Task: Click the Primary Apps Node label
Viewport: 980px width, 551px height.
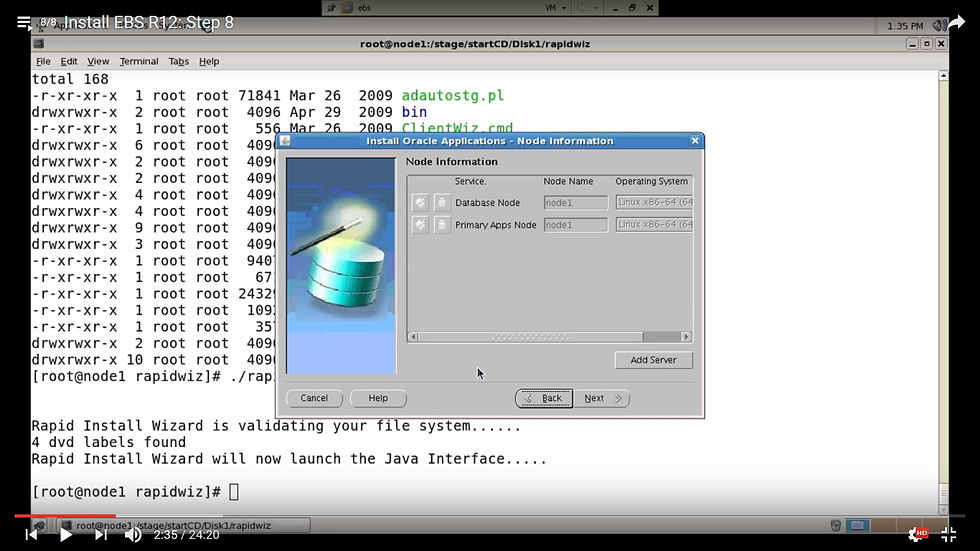Action: [x=496, y=225]
